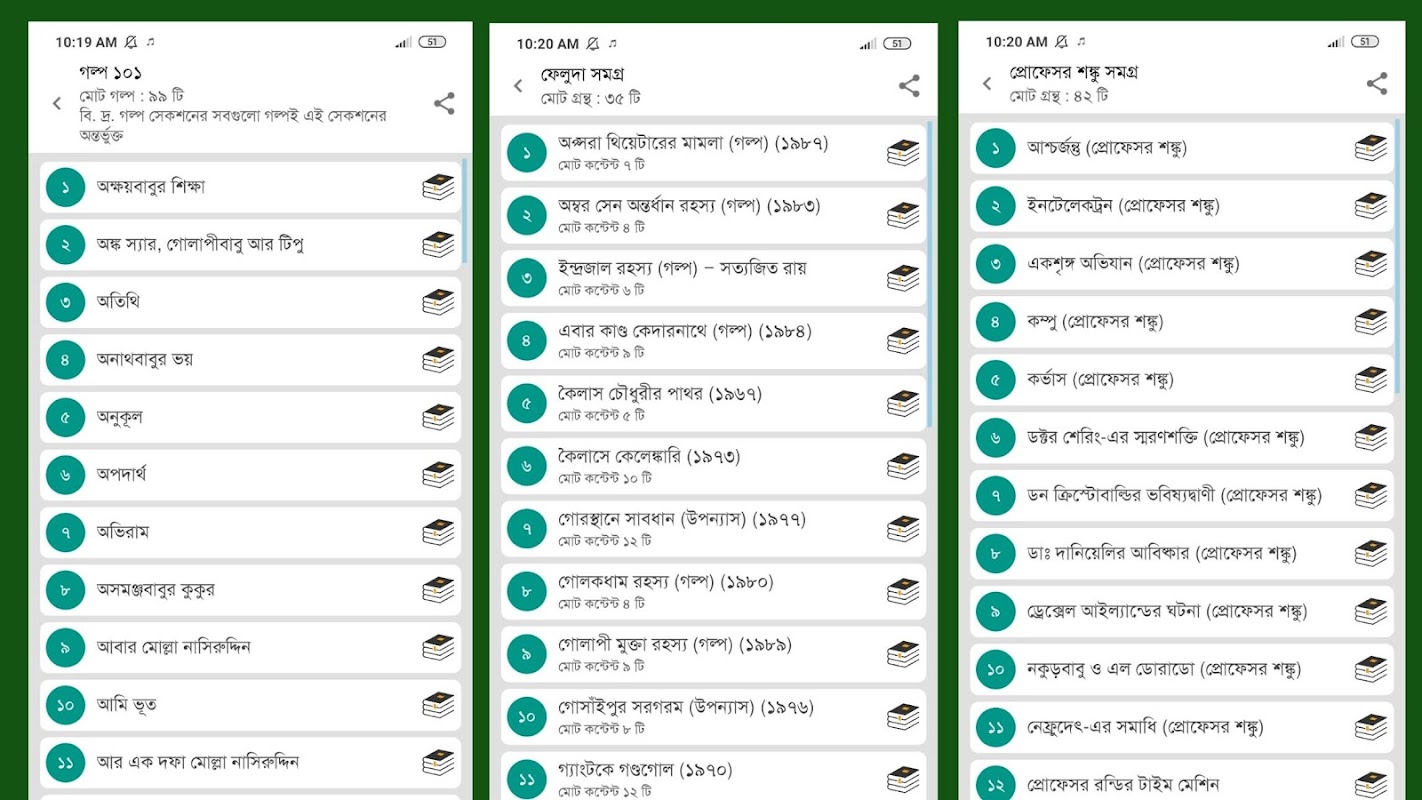This screenshot has height=800, width=1422.
Task: Click the book icon next to অতিথি
Action: click(438, 302)
